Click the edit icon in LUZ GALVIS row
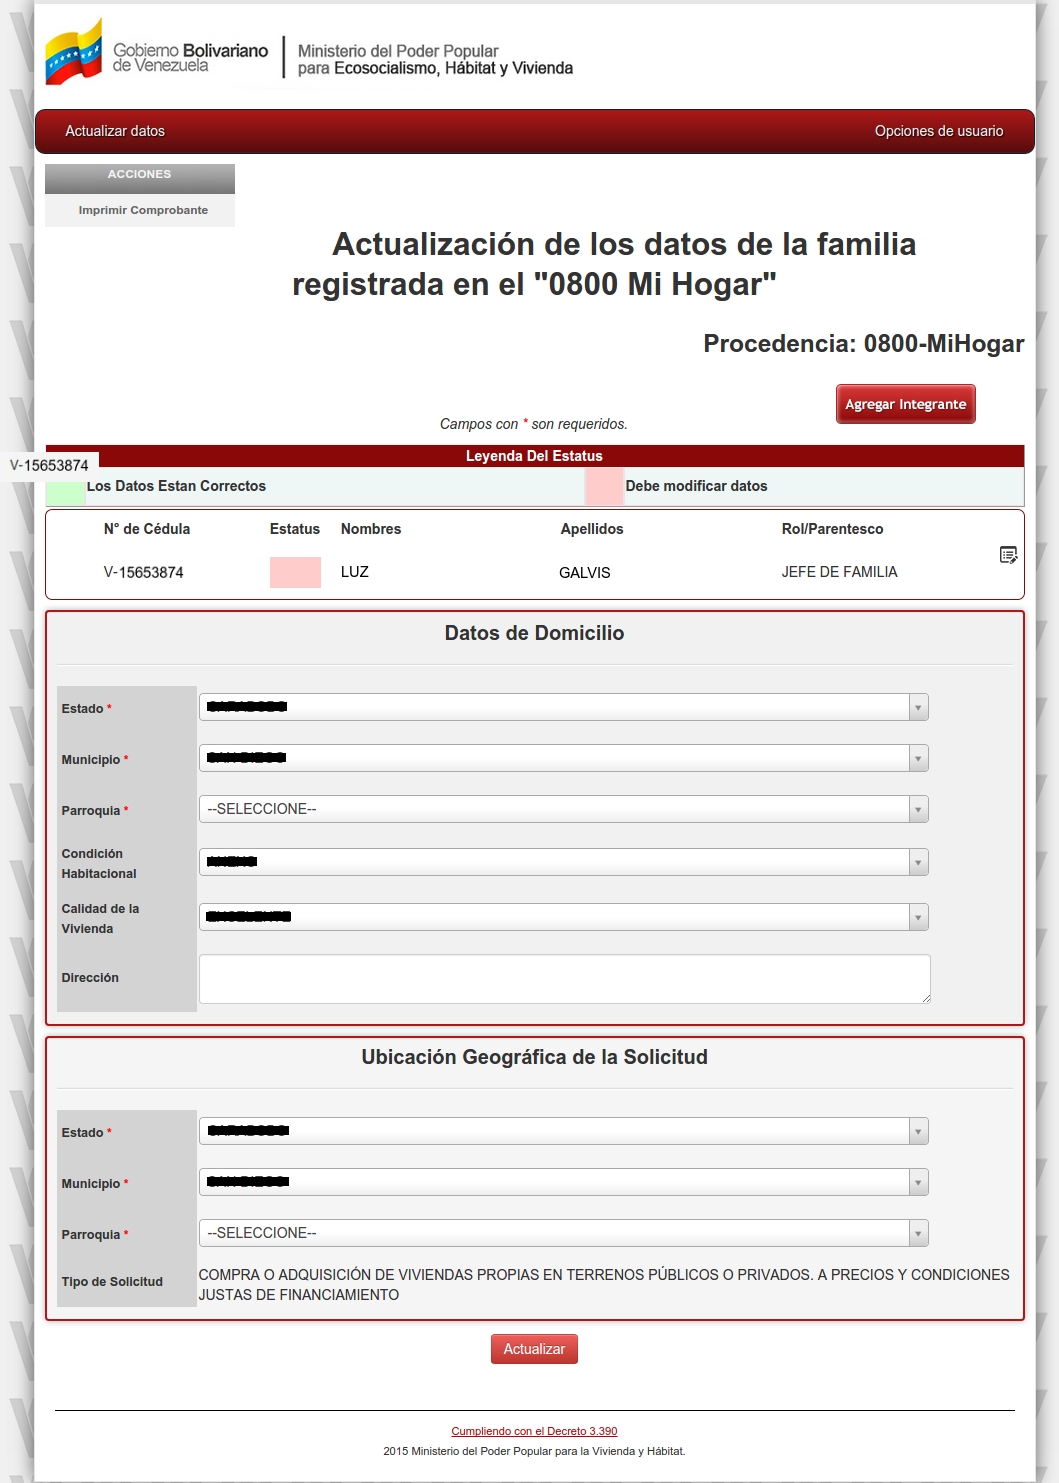Screen dimensions: 1059x1483 click(1008, 555)
